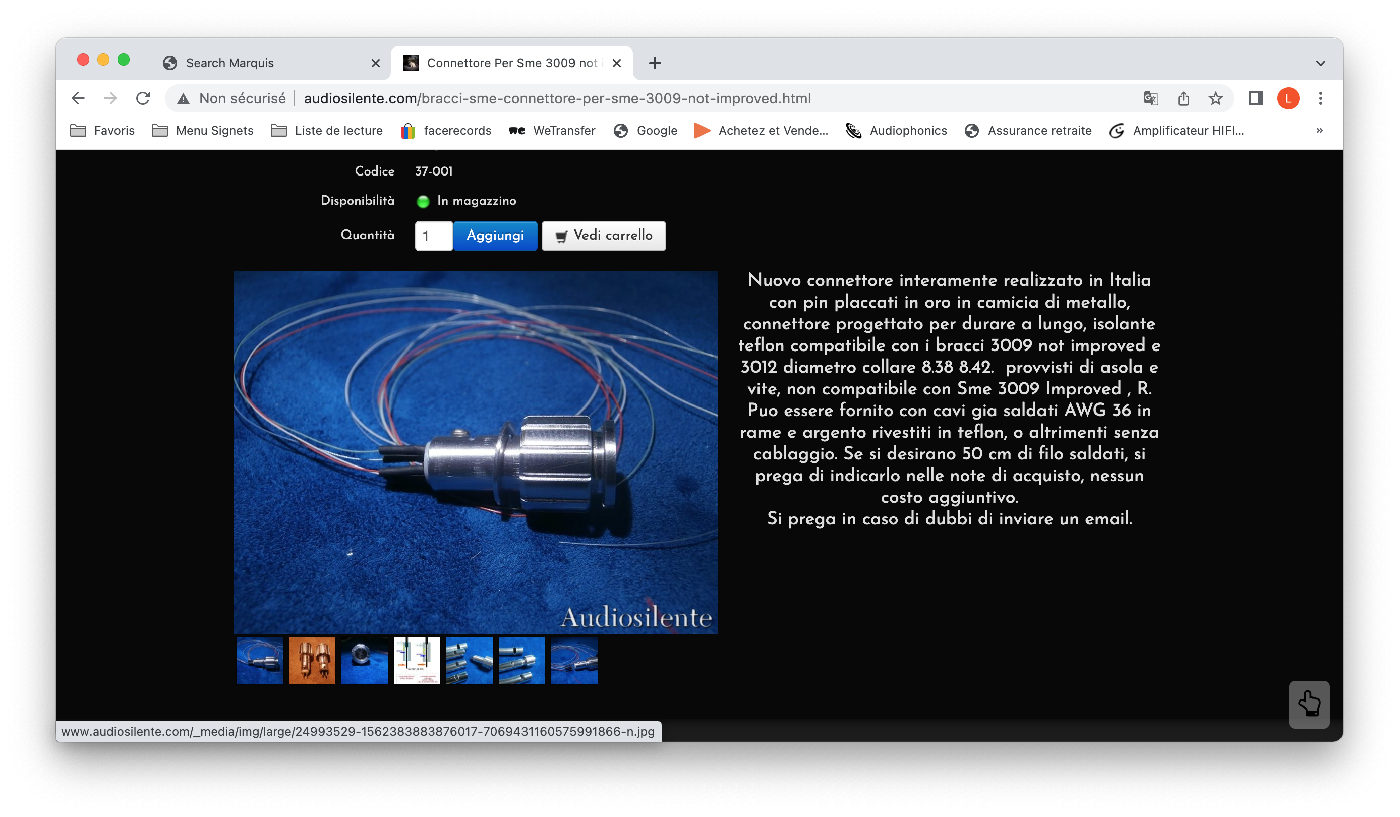1400x817 pixels.
Task: Click the share icon in address bar
Action: coord(1184,98)
